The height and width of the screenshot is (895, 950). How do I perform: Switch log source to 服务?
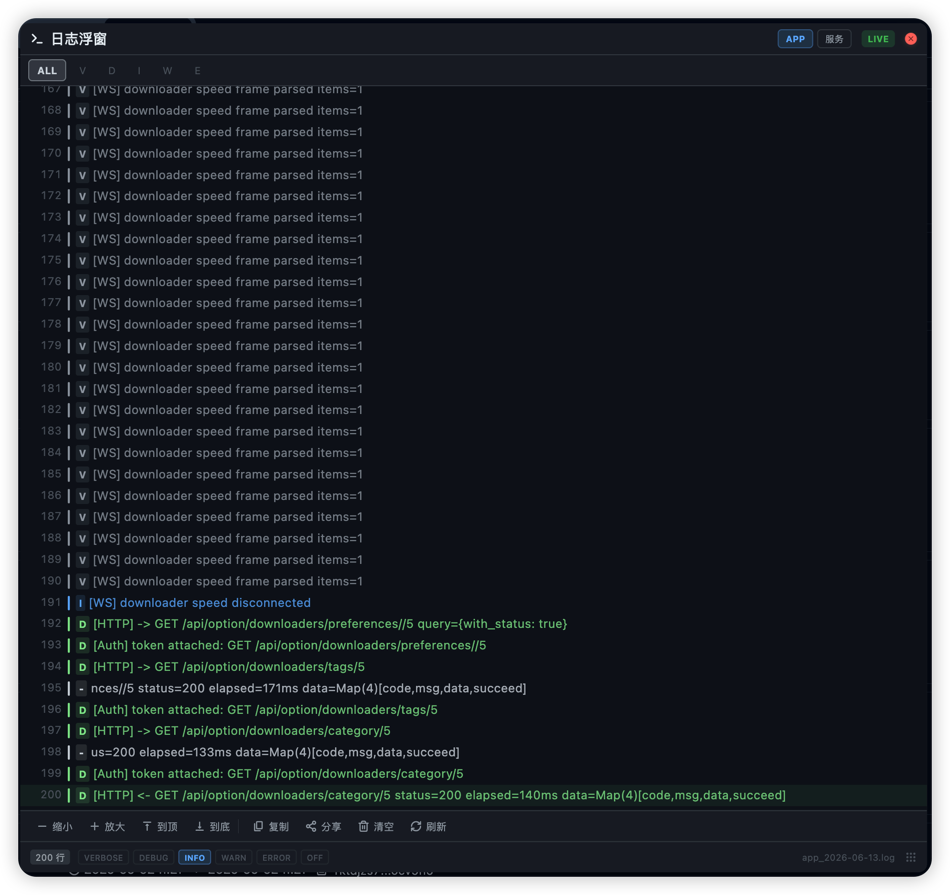pos(834,39)
